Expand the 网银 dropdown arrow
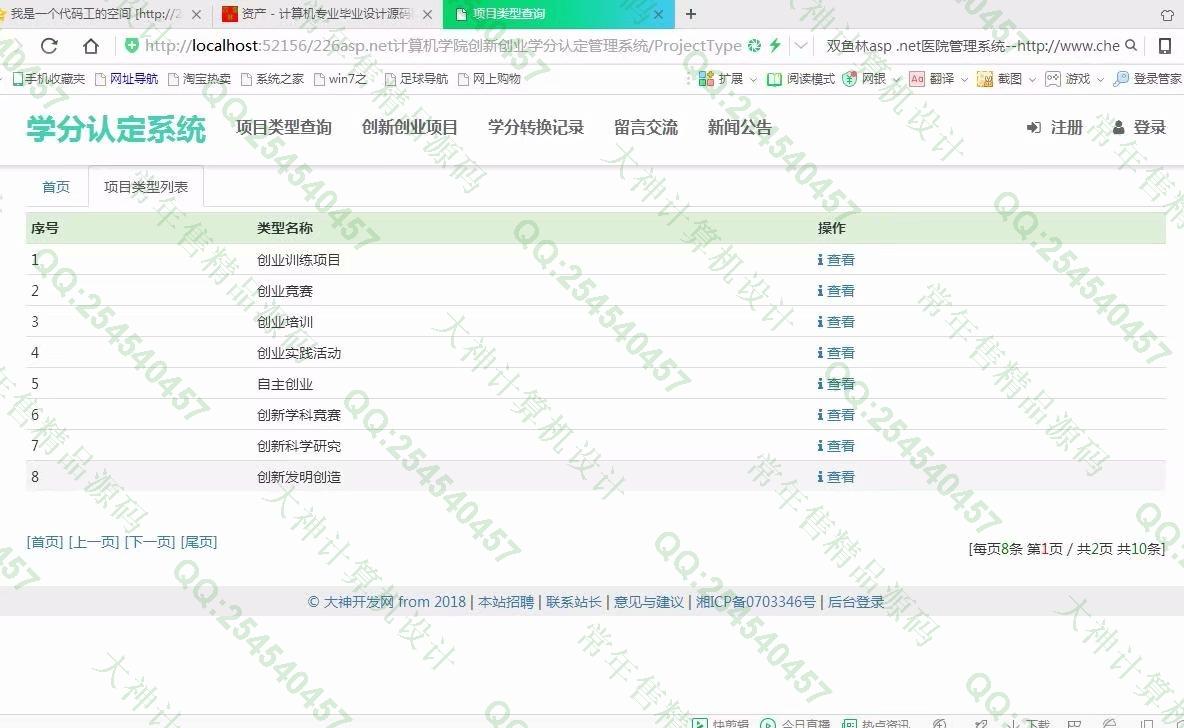 896,79
